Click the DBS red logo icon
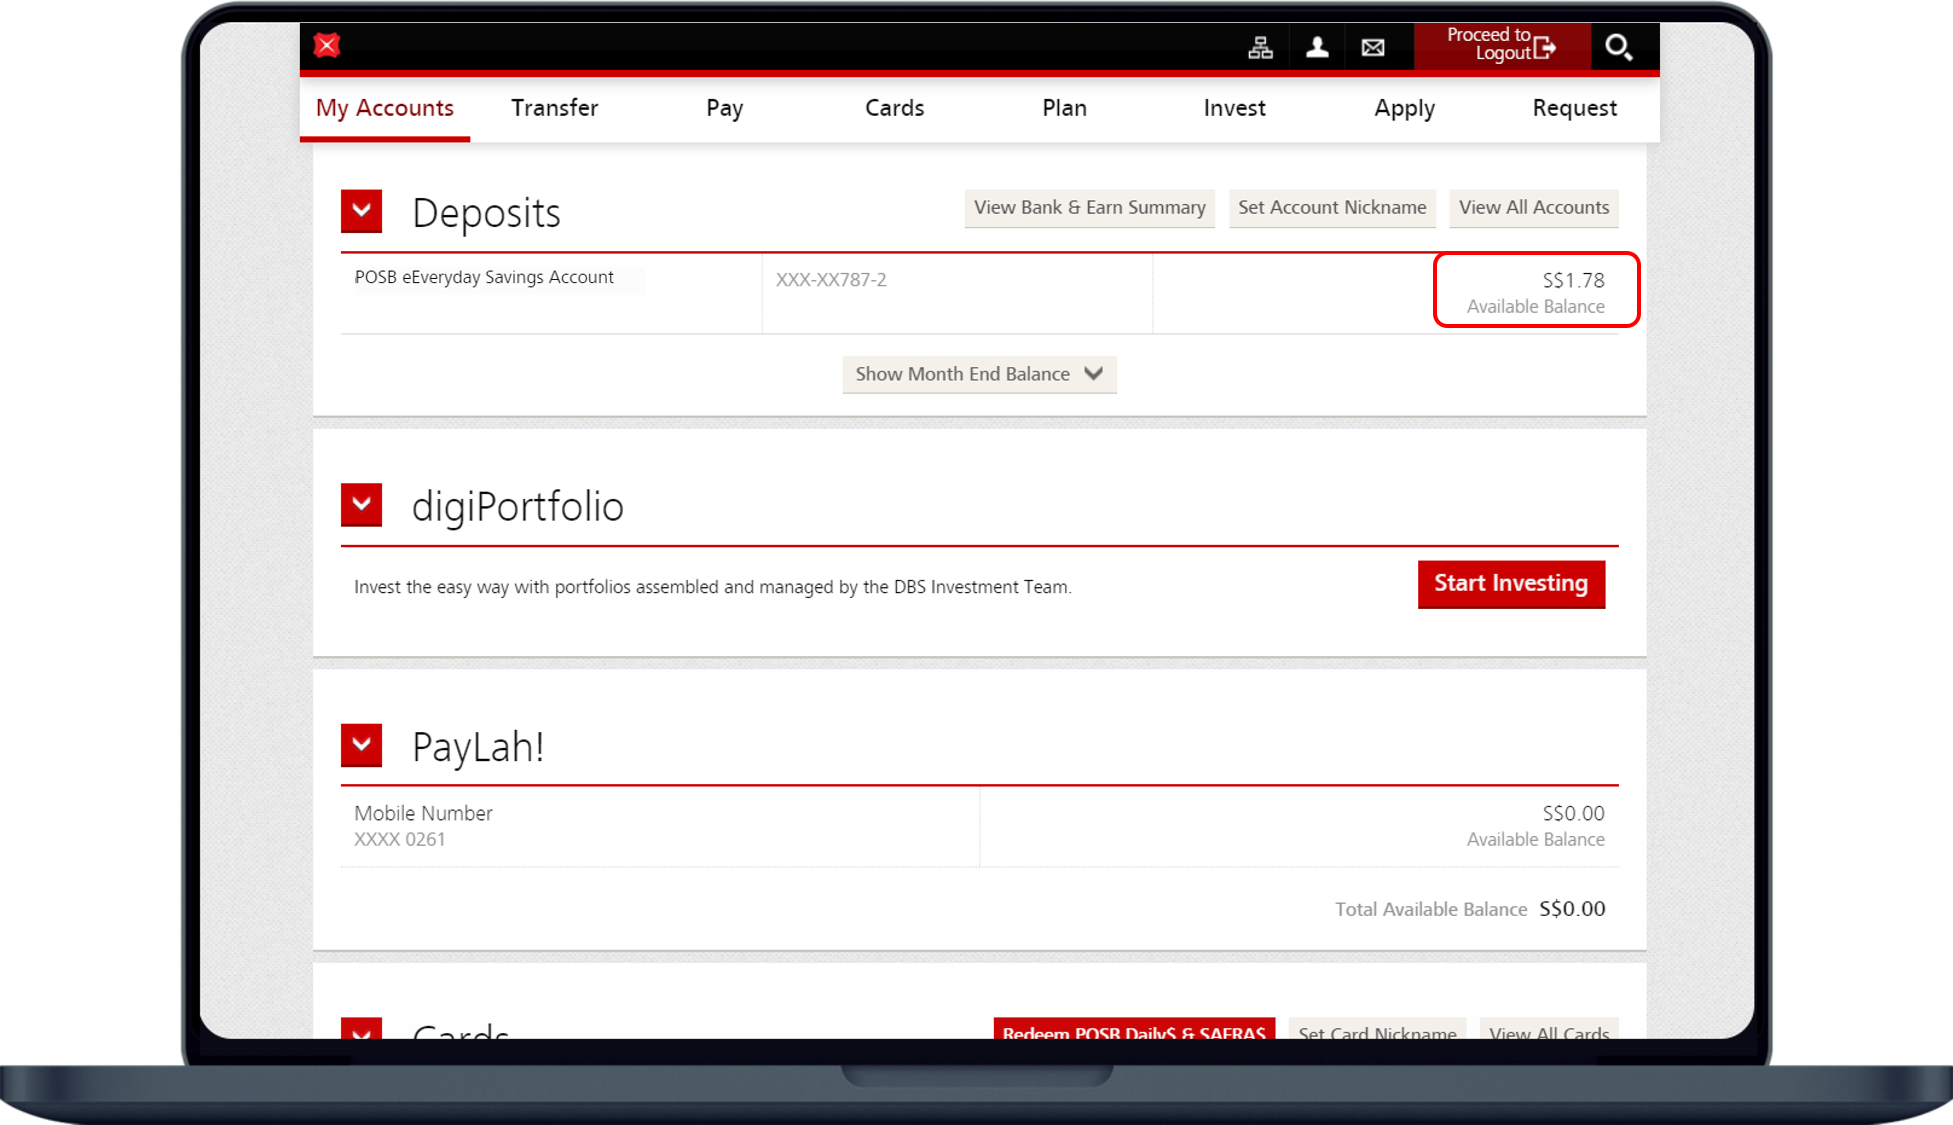Viewport: 1953px width, 1125px height. (327, 46)
